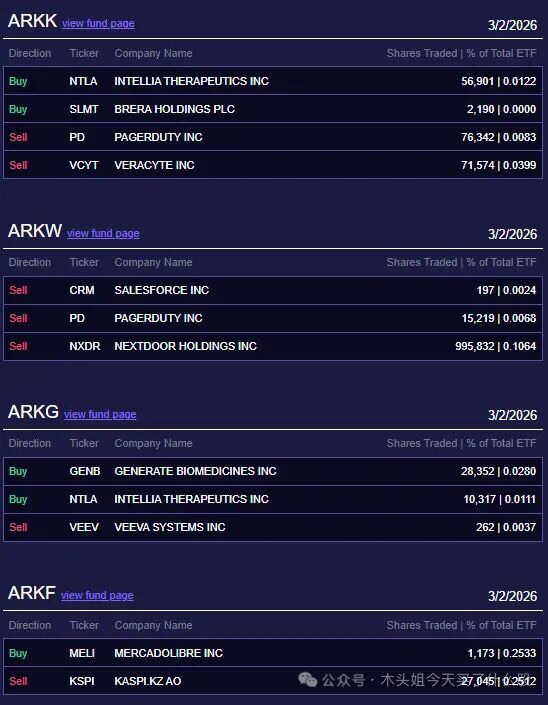Select the NTLA Buy row in ARKG
The image size is (548, 705).
273,499
